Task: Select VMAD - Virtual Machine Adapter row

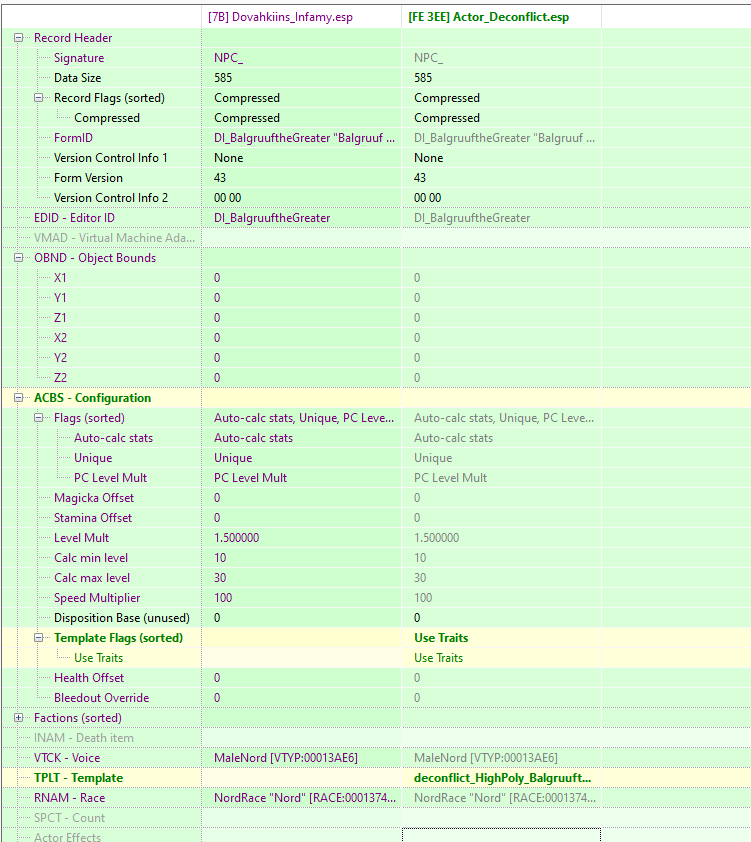Action: tap(376, 238)
